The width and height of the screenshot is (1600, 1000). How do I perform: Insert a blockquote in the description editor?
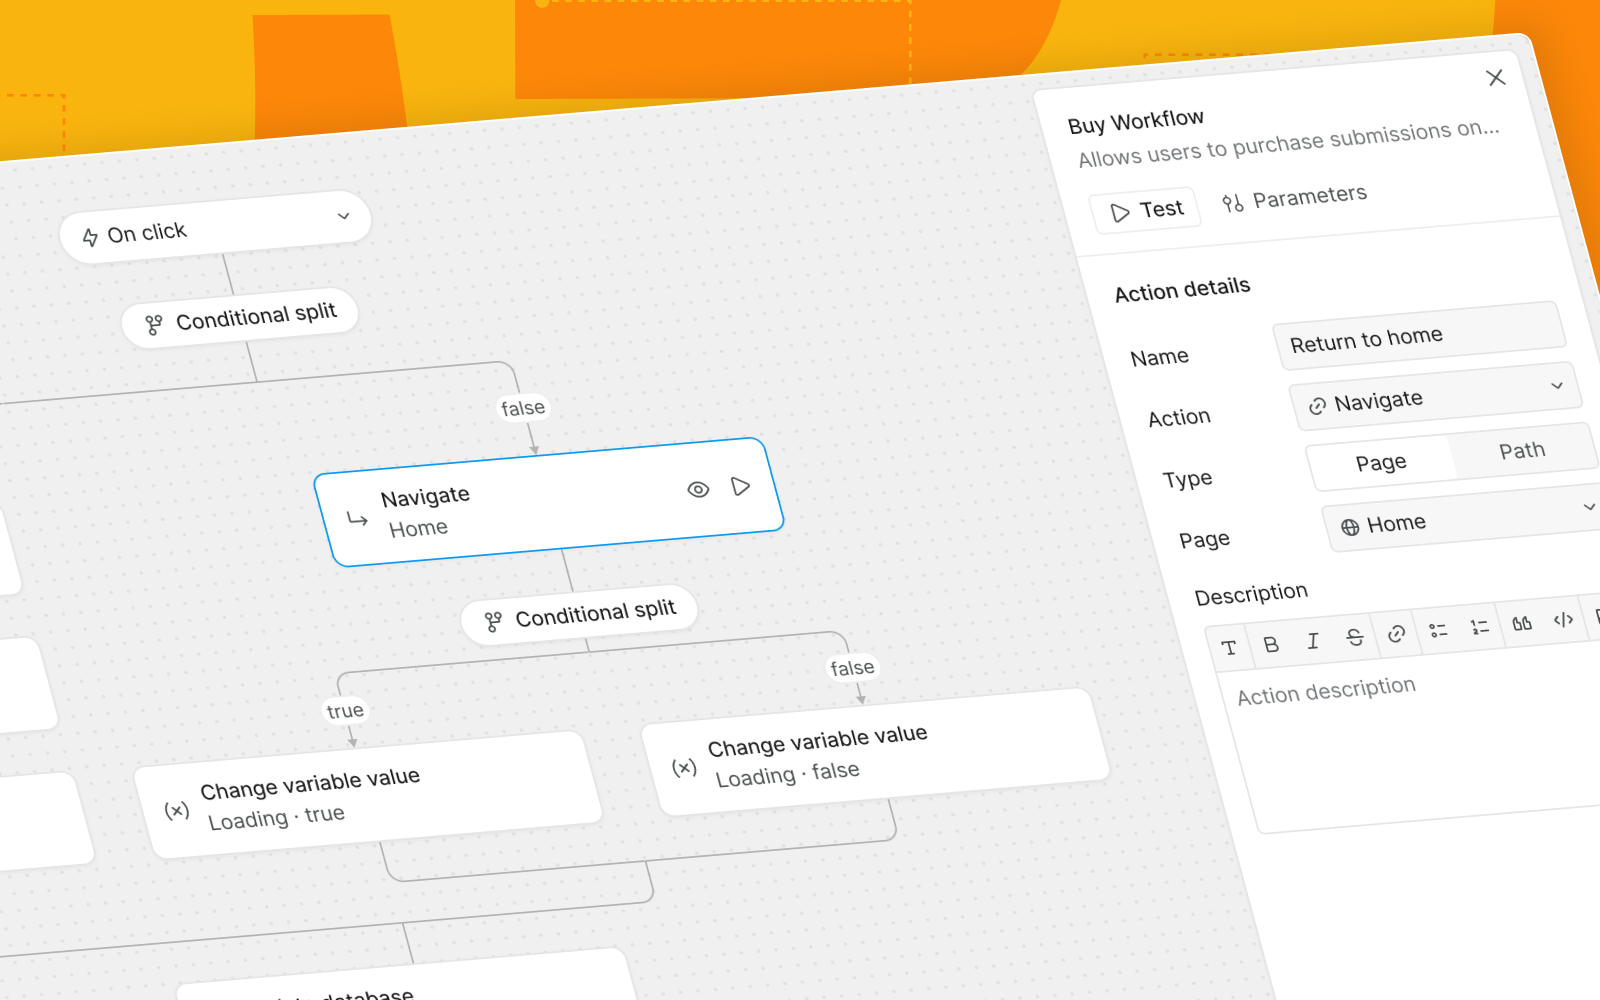(x=1521, y=622)
